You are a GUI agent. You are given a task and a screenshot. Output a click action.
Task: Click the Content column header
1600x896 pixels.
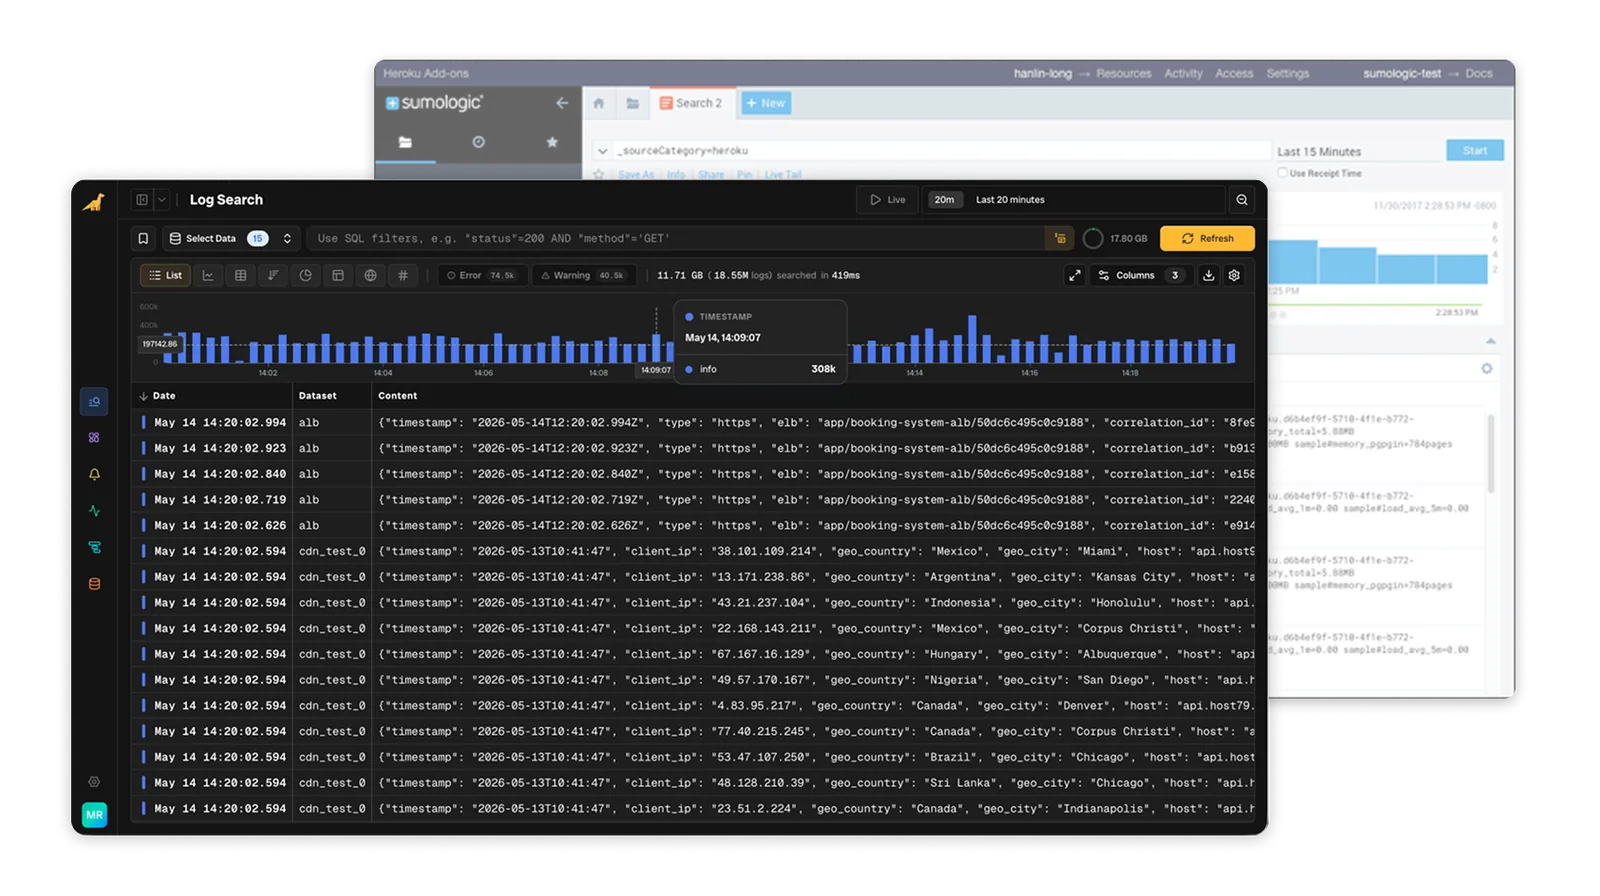click(397, 396)
